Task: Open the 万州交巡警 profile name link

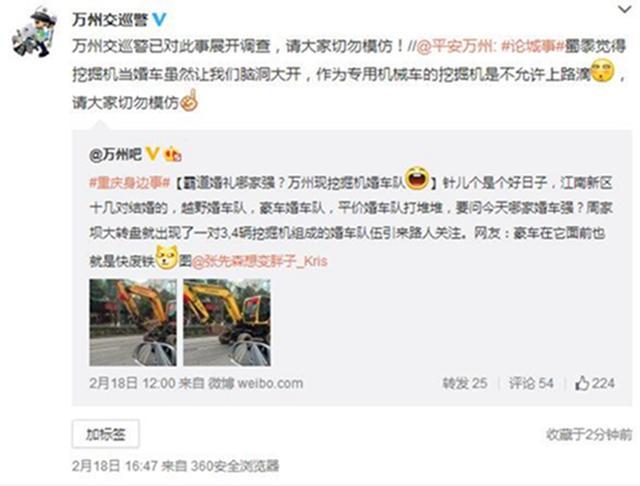Action: (x=110, y=19)
